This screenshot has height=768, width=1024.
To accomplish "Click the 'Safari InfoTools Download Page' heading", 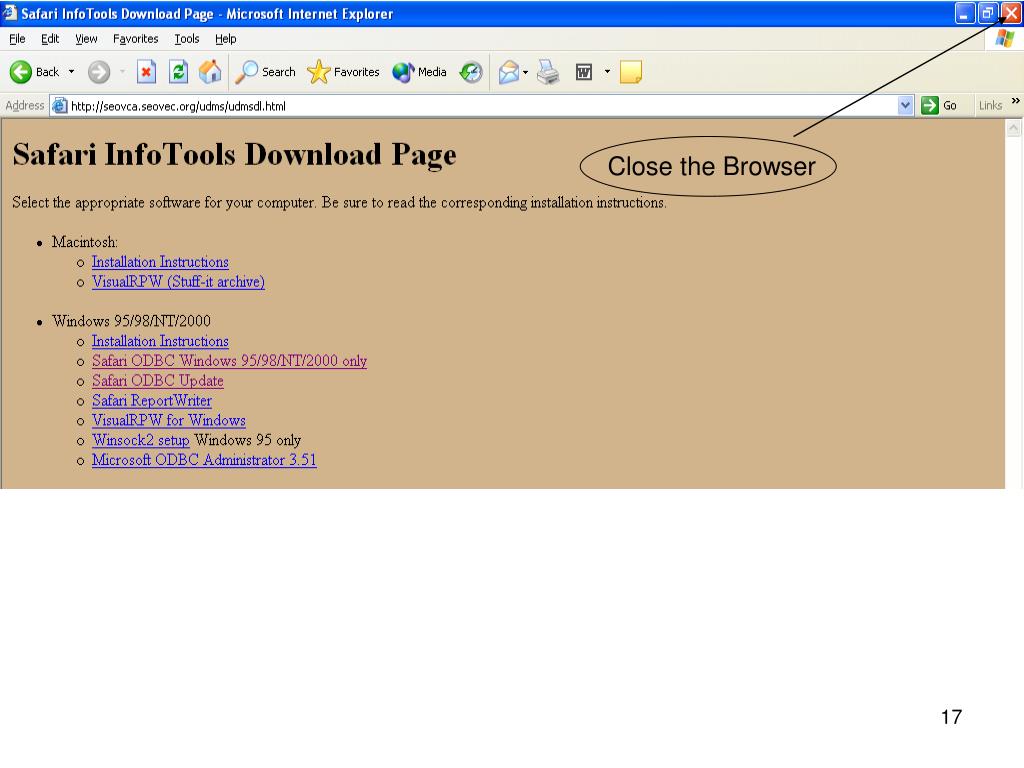I will [234, 155].
